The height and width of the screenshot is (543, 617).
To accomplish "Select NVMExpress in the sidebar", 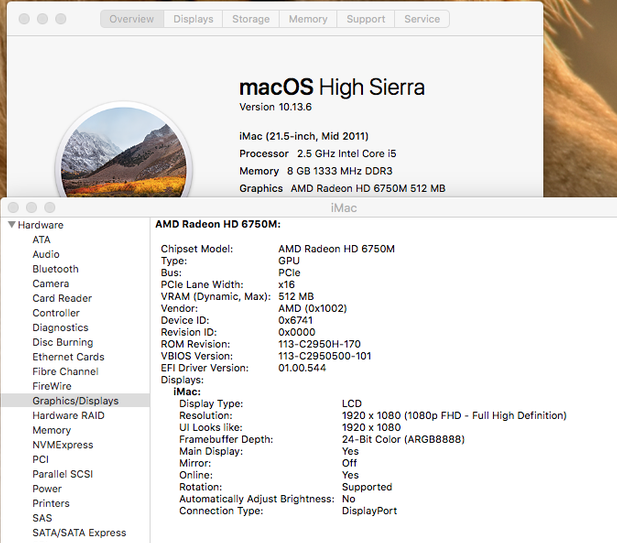I will pos(63,445).
